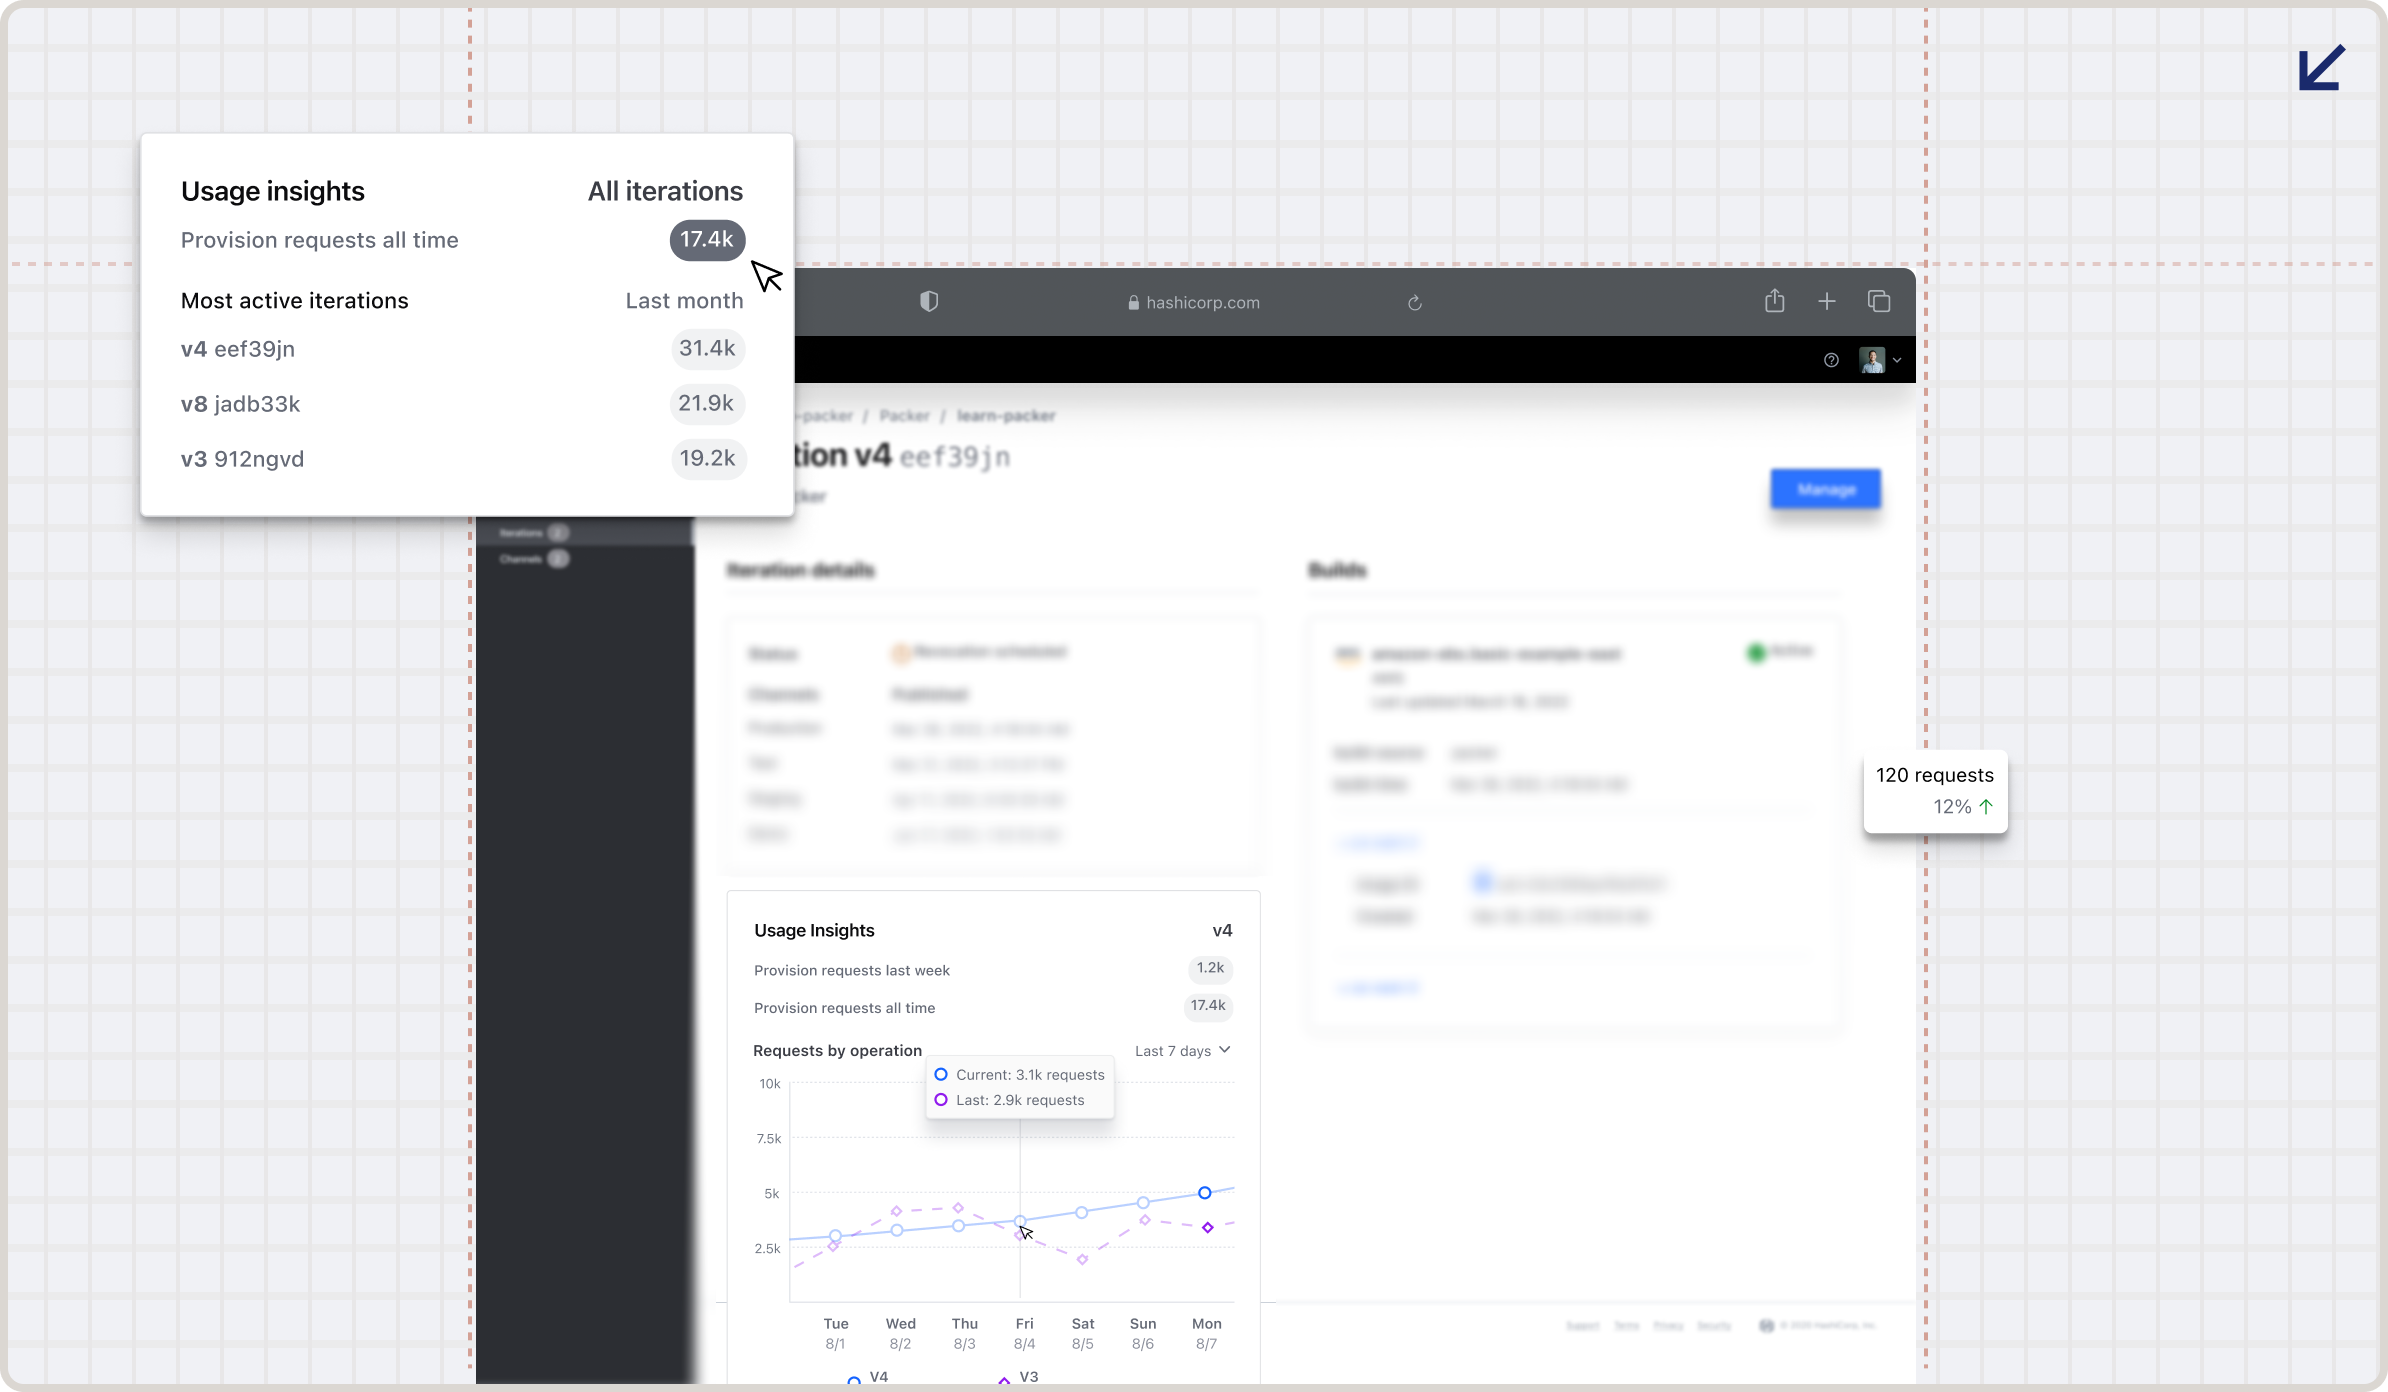Open the browser share icon
2388x1392 pixels.
[x=1774, y=300]
